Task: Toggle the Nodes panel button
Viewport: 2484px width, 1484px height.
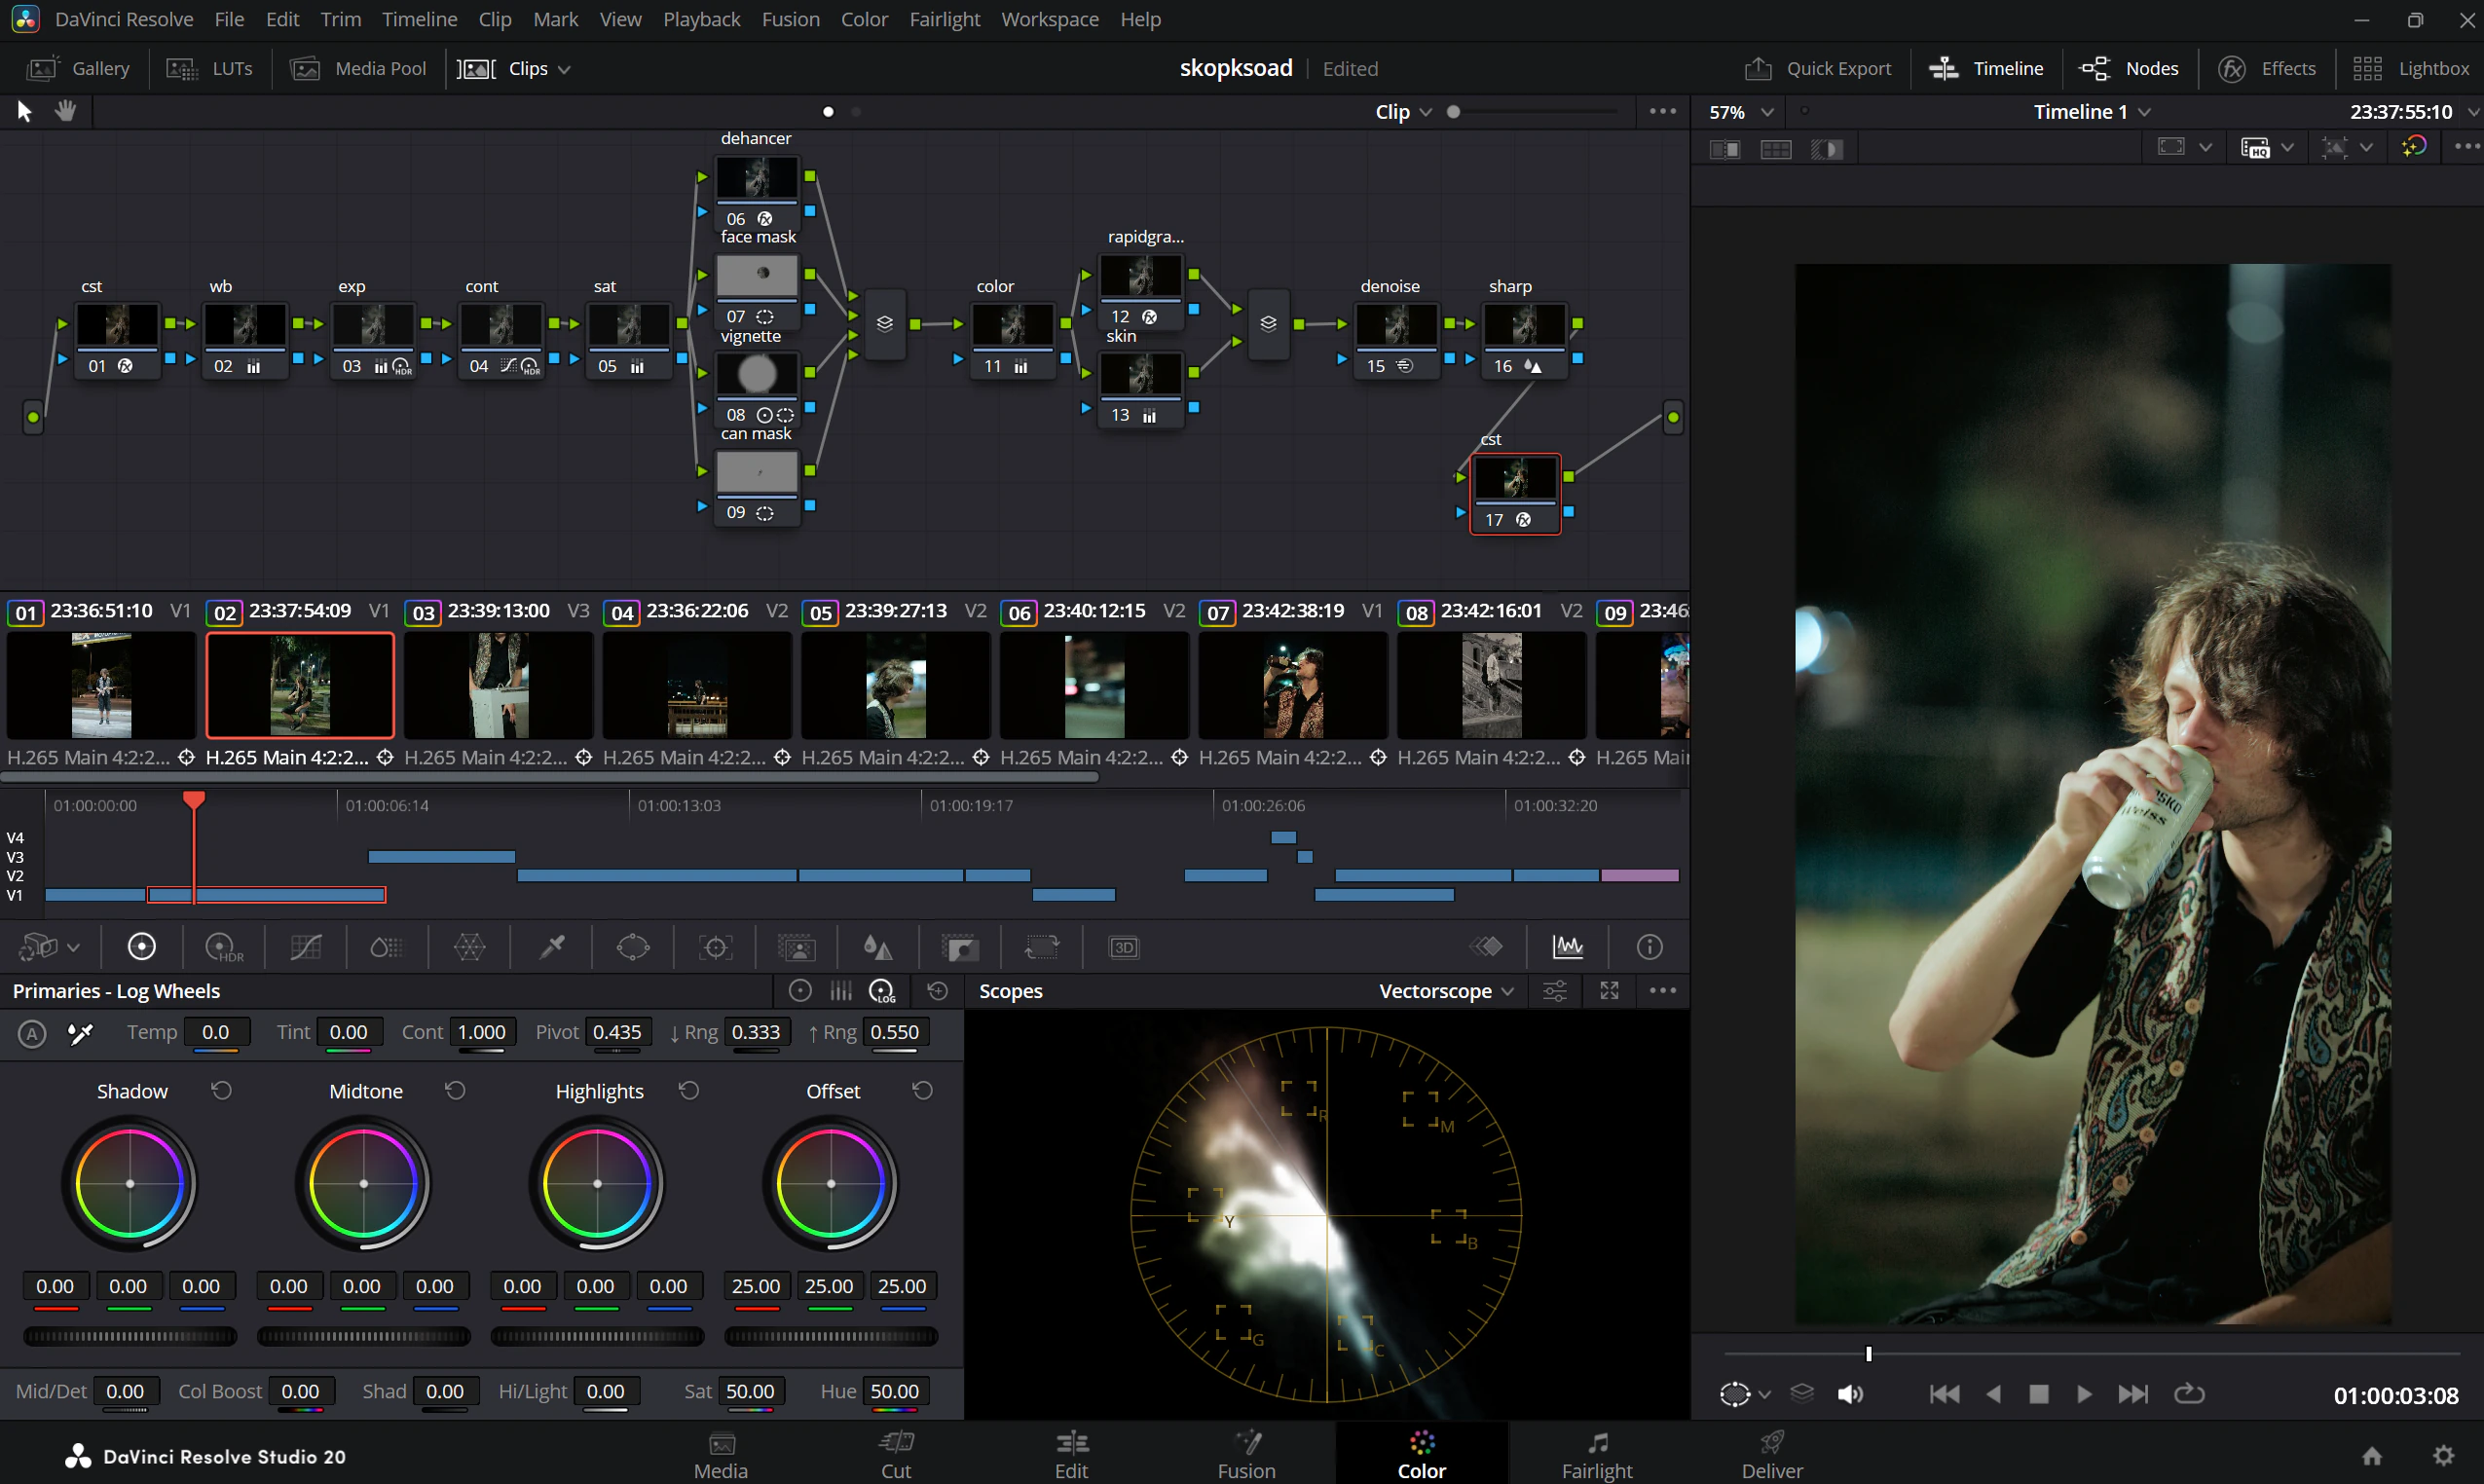Action: tap(2128, 68)
